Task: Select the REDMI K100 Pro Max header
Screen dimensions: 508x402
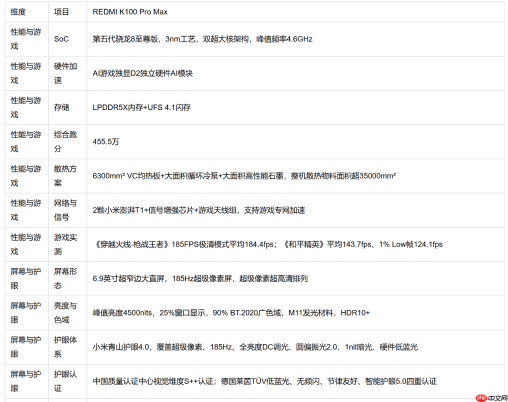Action: pyautogui.click(x=130, y=12)
